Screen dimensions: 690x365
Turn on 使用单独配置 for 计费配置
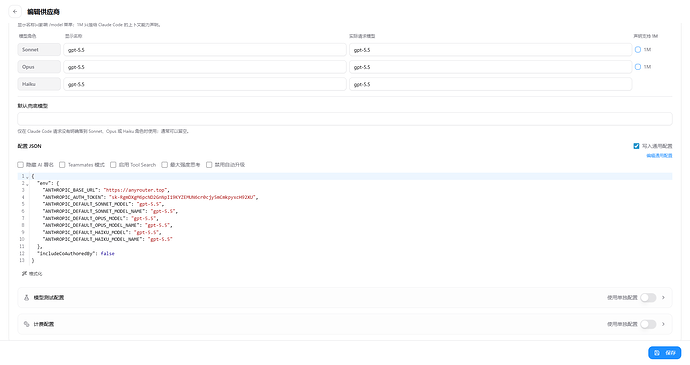[x=648, y=324]
